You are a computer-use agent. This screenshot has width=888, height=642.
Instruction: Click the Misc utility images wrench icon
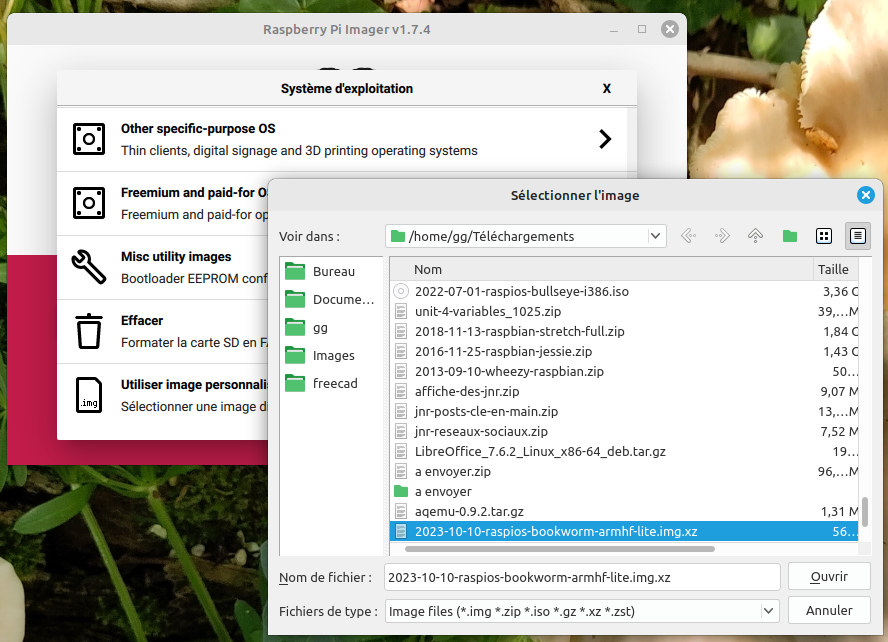coord(89,267)
